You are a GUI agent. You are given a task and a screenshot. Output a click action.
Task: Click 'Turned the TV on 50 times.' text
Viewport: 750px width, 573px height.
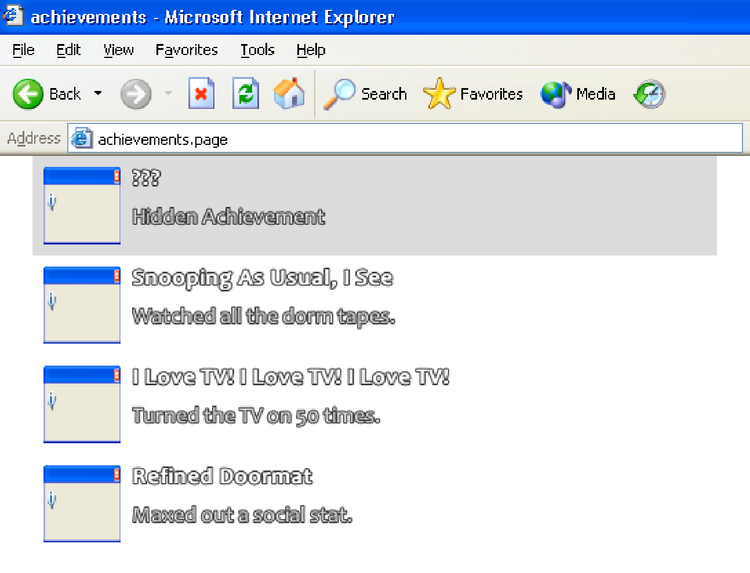pyautogui.click(x=256, y=416)
